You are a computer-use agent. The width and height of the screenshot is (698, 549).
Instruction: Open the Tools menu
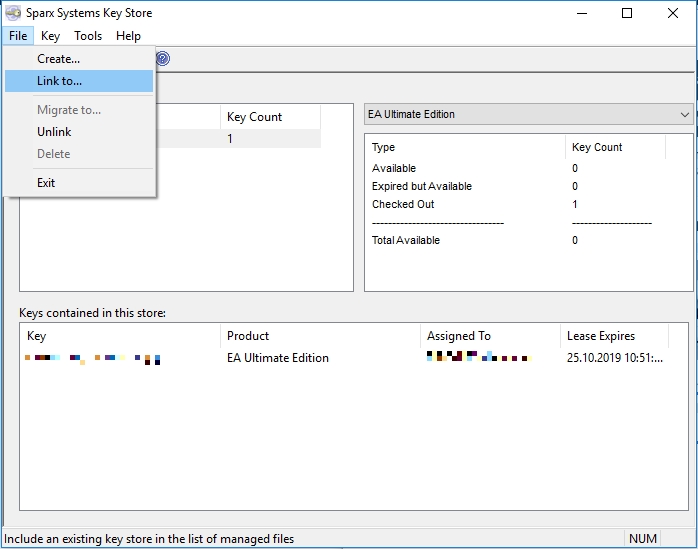tap(88, 36)
